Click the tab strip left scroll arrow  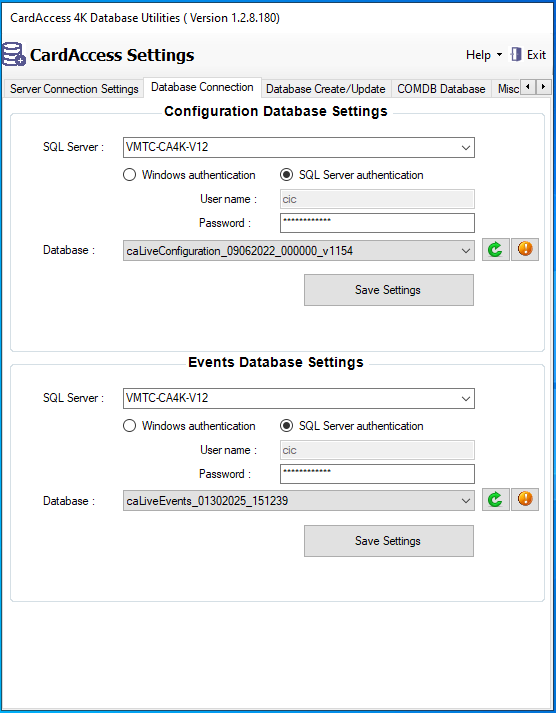point(527,86)
